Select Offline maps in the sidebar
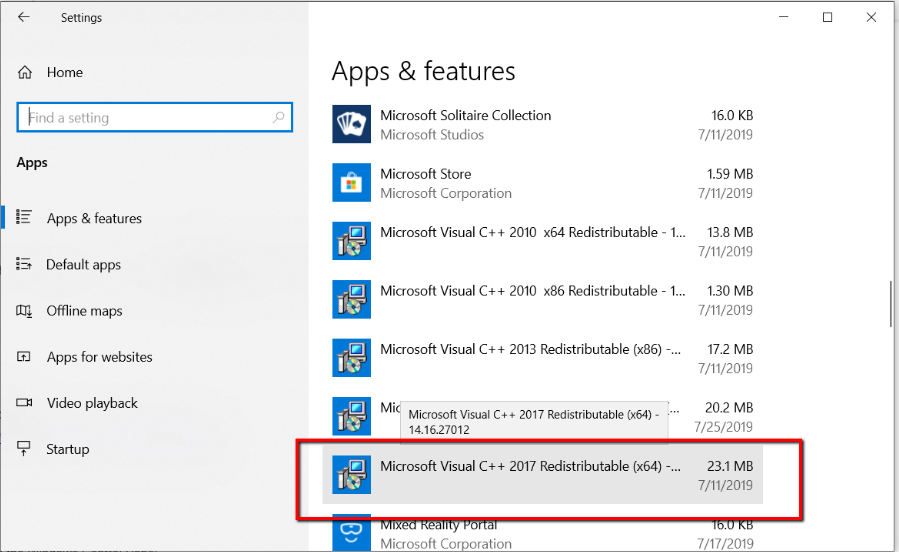The image size is (899, 552). pyautogui.click(x=84, y=311)
